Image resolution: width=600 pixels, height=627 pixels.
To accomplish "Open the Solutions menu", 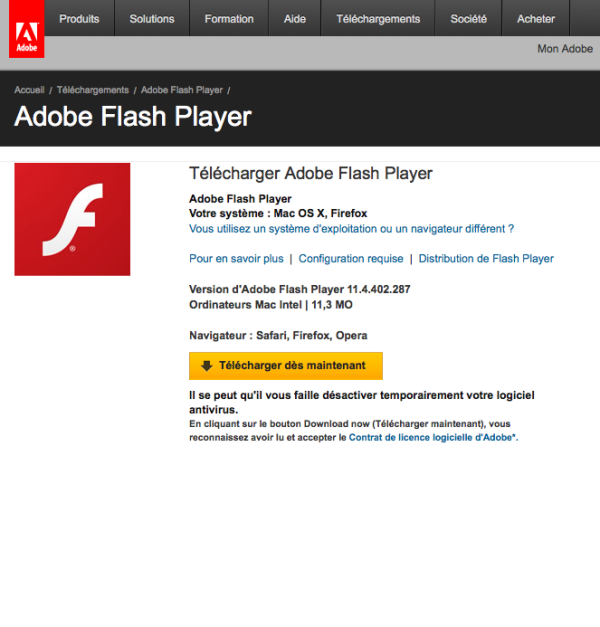I will click(x=152, y=19).
